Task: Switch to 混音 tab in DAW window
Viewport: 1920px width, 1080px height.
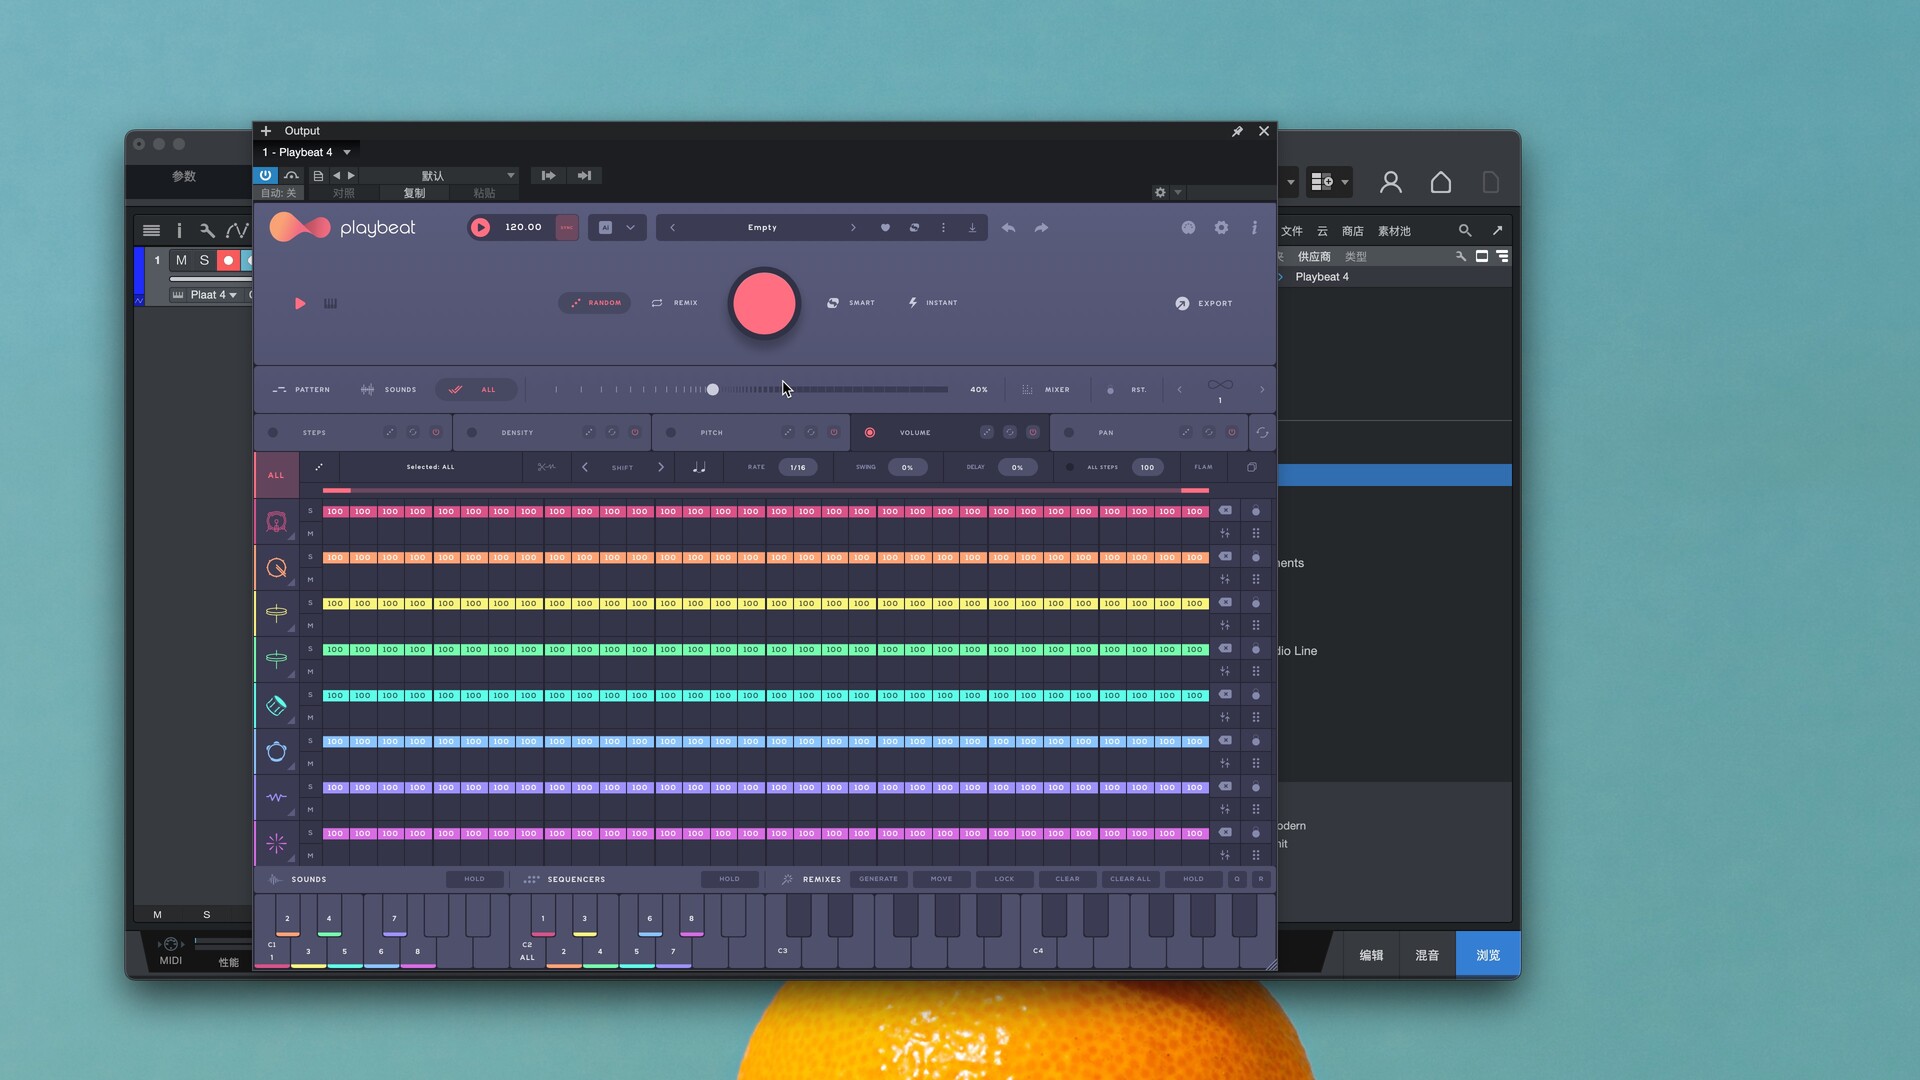Action: point(1427,955)
